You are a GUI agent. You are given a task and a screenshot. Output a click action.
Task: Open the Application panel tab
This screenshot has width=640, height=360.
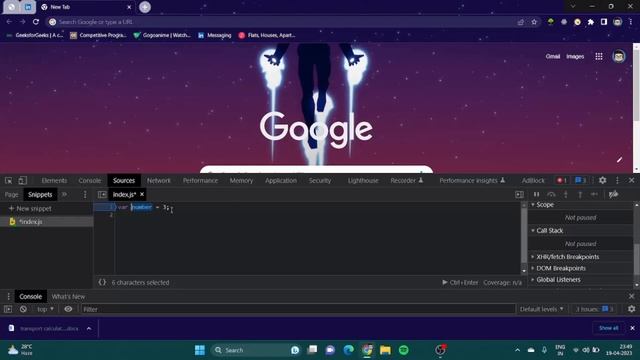pos(281,180)
